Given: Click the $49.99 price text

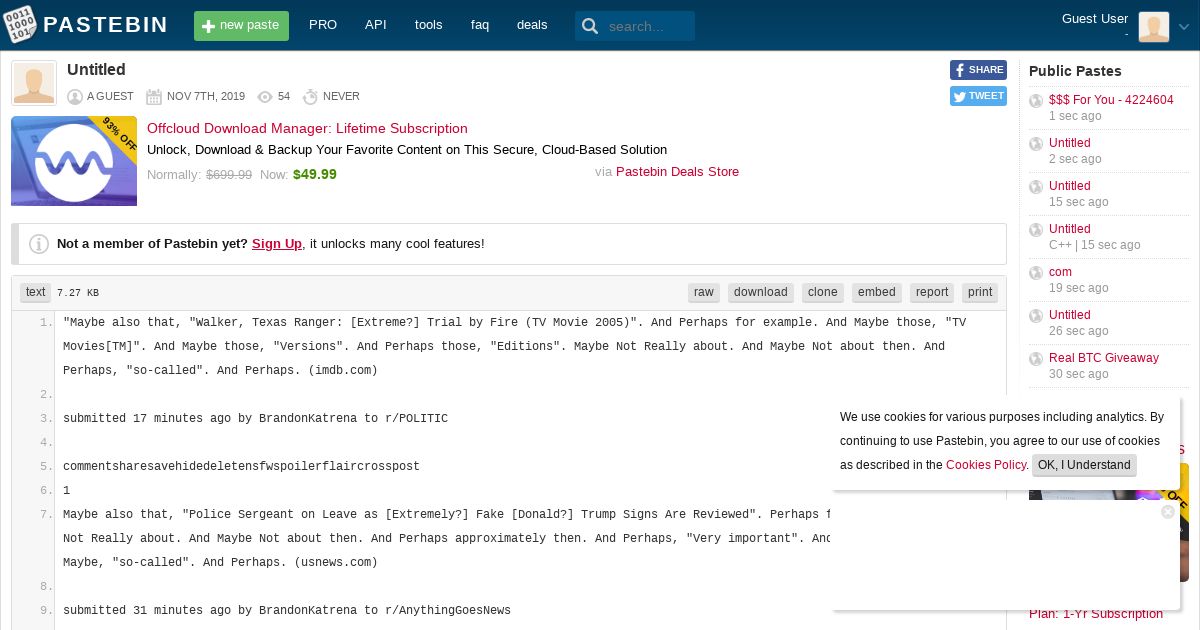Looking at the screenshot, I should coord(315,174).
